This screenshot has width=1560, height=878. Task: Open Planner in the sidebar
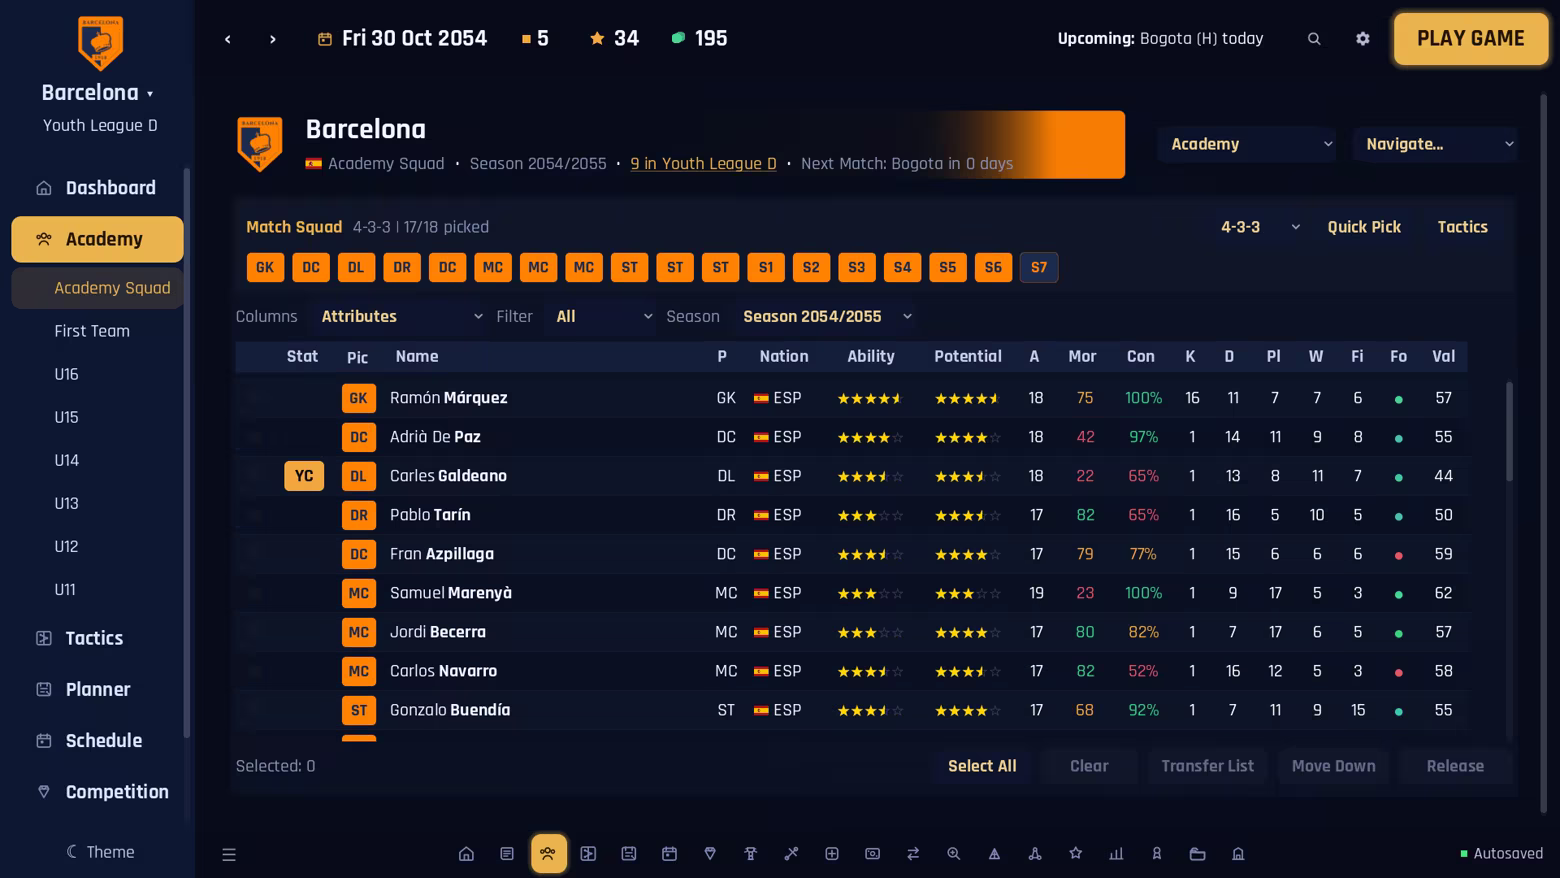[x=97, y=689]
